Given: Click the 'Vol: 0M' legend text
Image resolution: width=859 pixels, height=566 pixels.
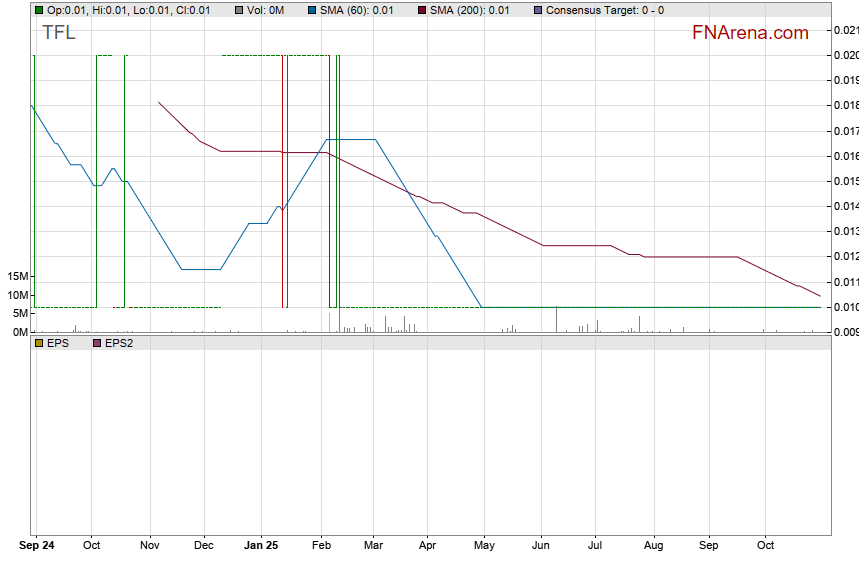Looking at the screenshot, I should 265,10.
